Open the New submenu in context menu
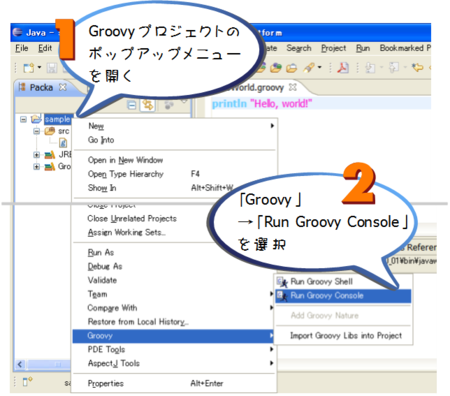Viewport: 450px width, 396px height. [175, 126]
